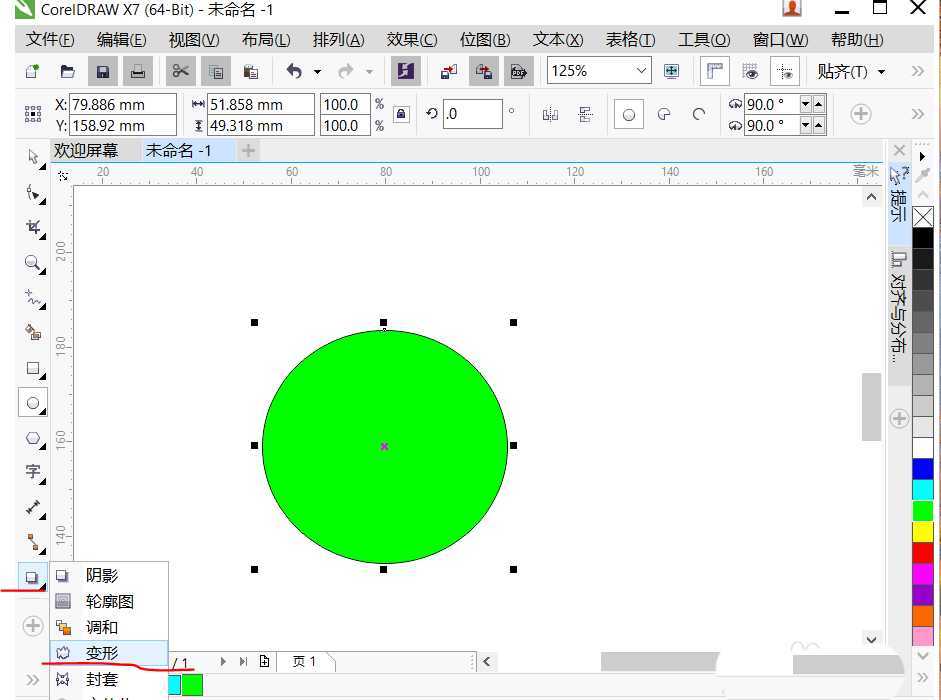
Task: Choose the Arc shape option
Action: click(x=699, y=114)
